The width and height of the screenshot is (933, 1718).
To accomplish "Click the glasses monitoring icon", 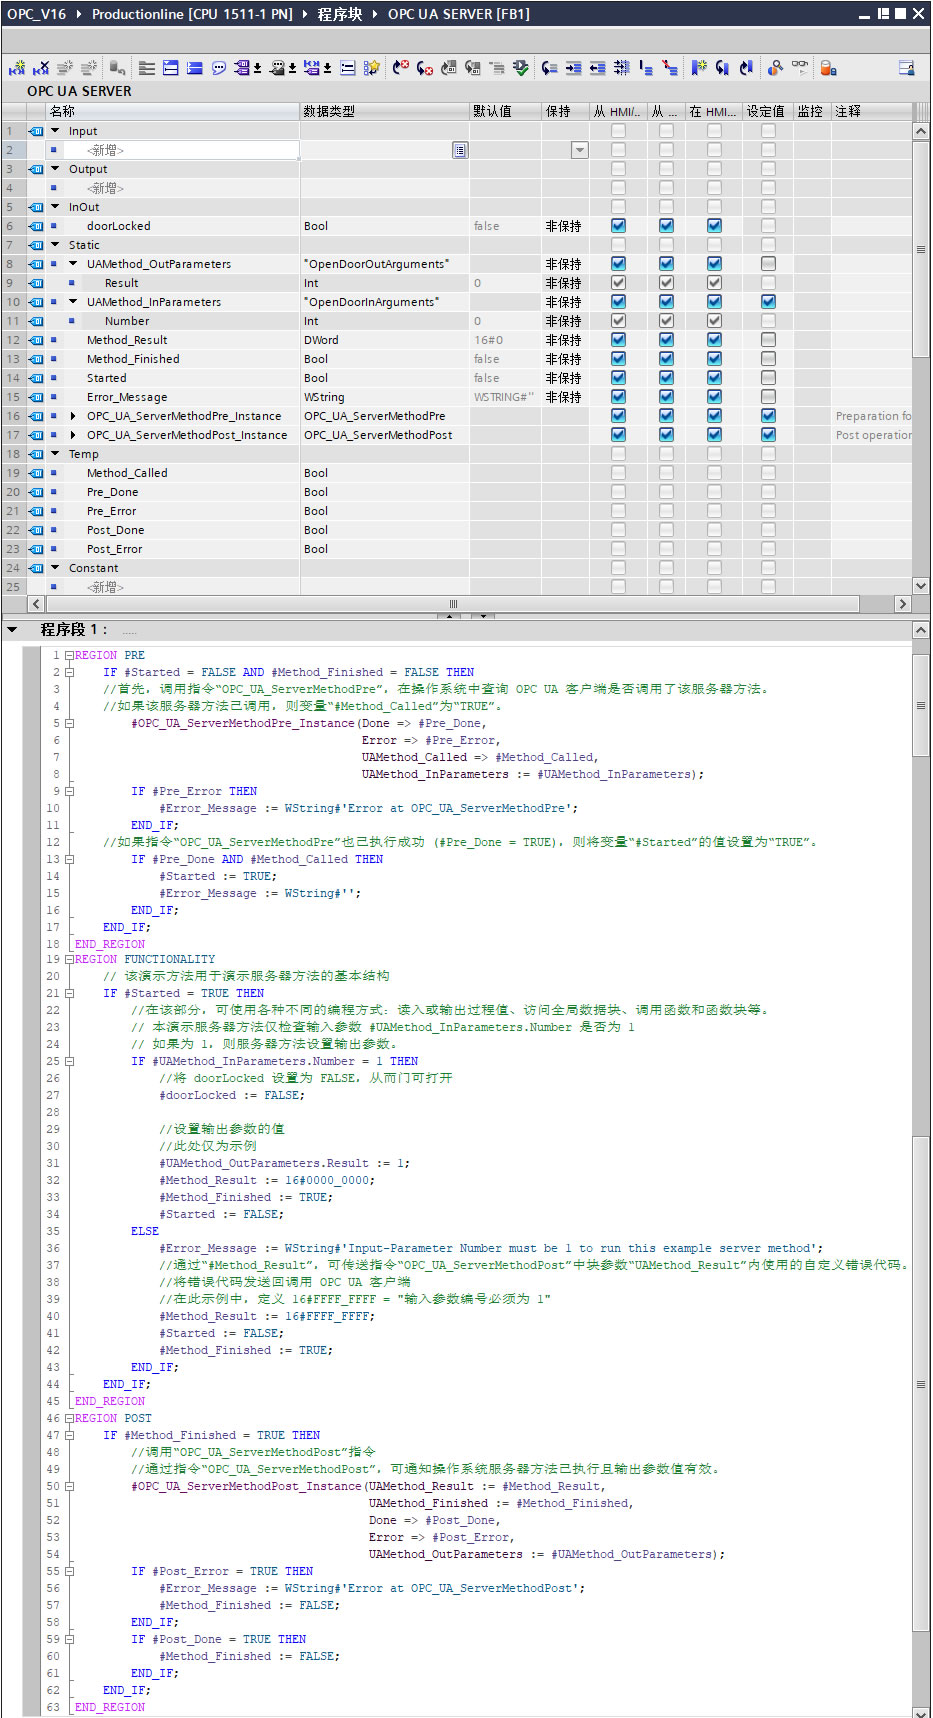I will pos(800,67).
